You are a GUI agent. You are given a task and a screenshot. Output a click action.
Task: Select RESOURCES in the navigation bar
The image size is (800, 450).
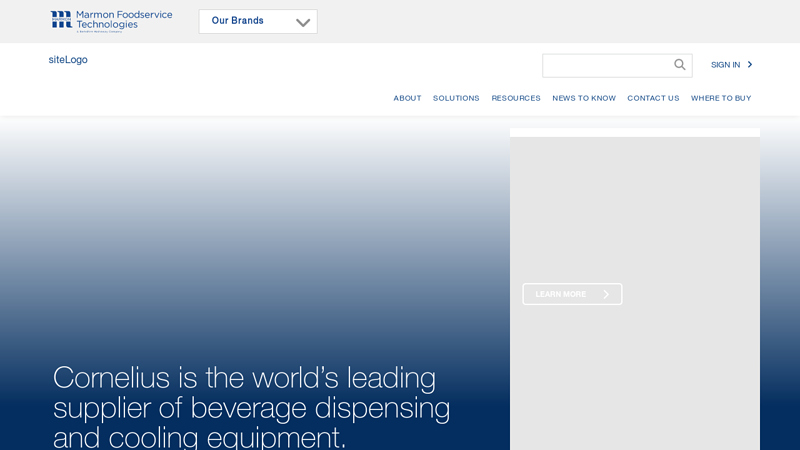click(x=516, y=98)
